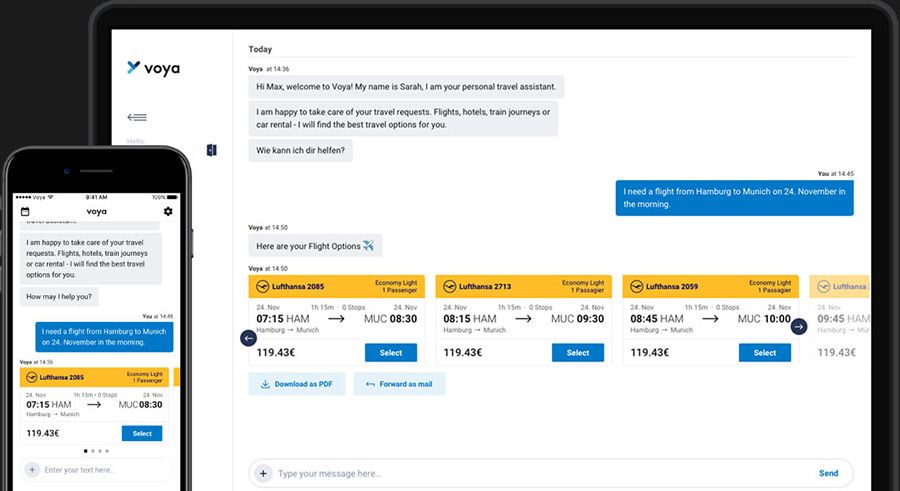Click the '1h 15m · 0 Stops' text on 2085 tablet card
Image resolution: width=900 pixels, height=491 pixels.
tap(338, 307)
